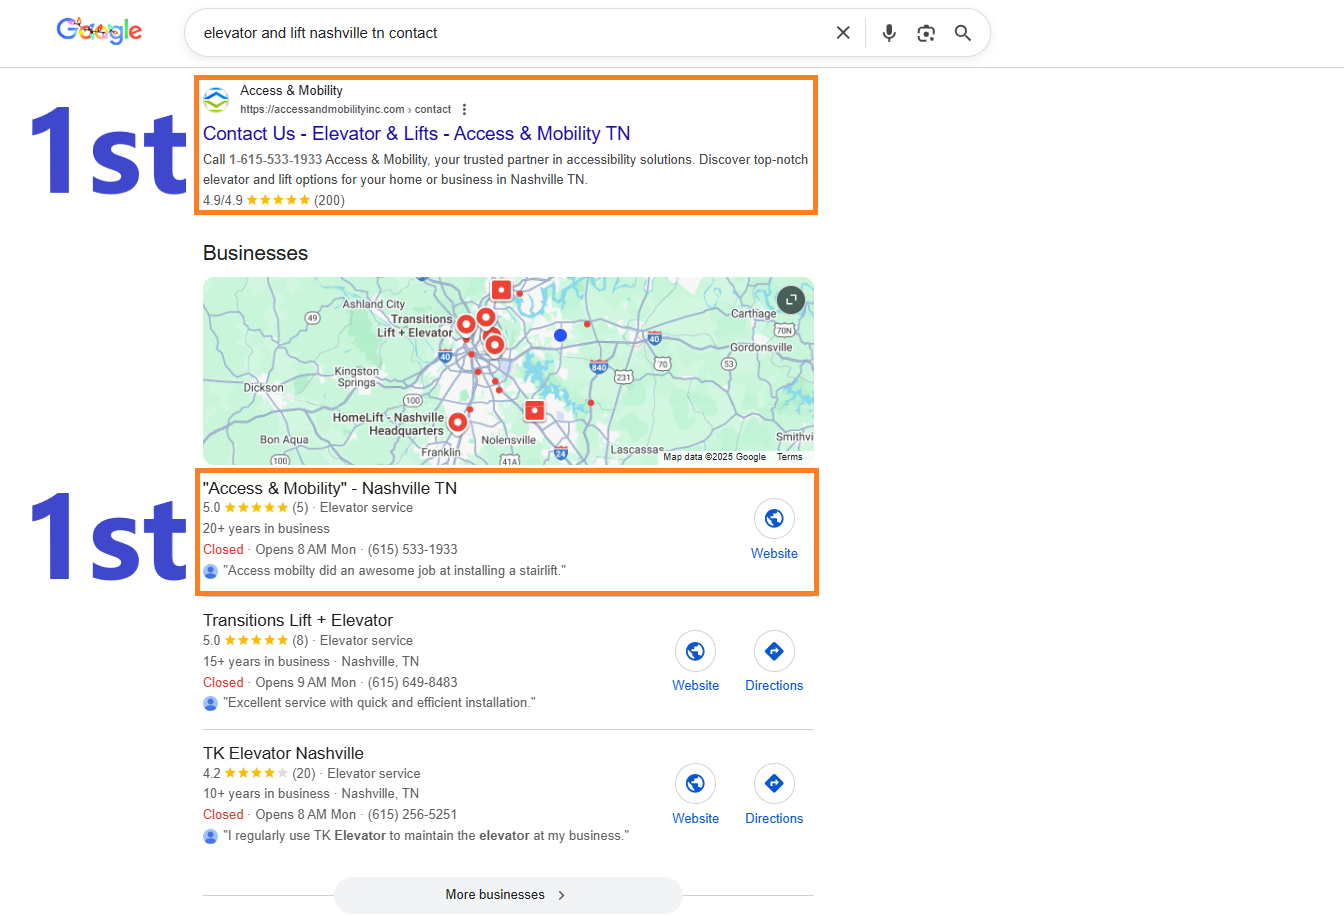Click reviewer avatar beside Excellent service review
Image resolution: width=1344 pixels, height=918 pixels.
pos(210,703)
